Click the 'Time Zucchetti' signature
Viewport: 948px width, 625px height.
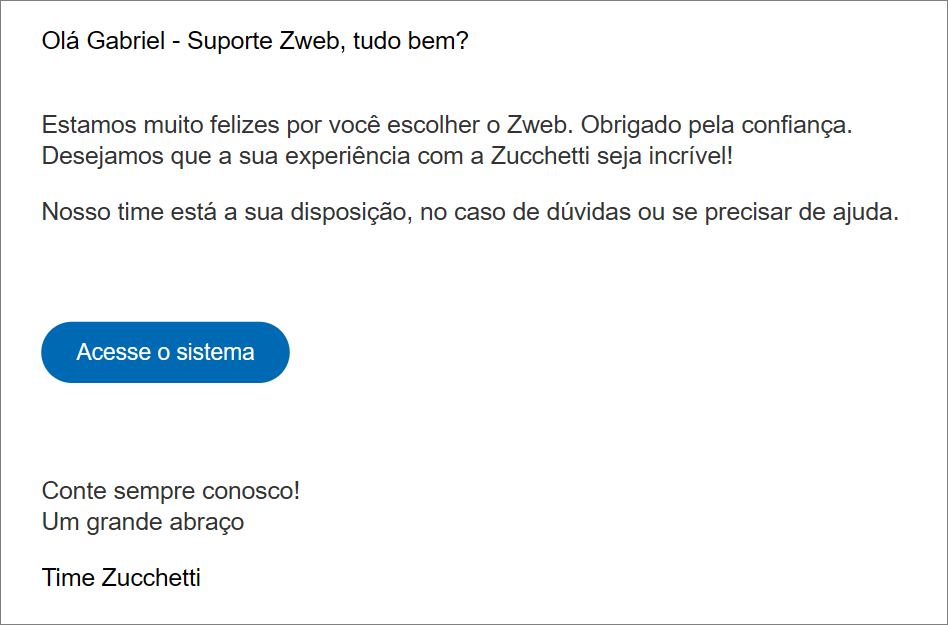[121, 578]
